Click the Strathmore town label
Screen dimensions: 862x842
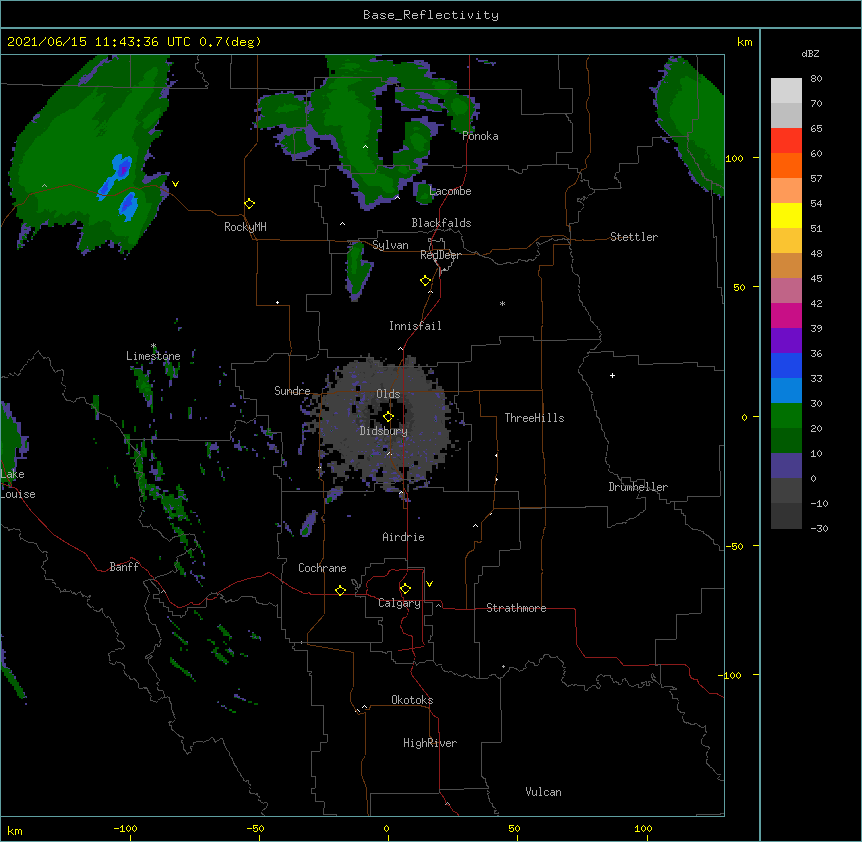[x=516, y=608]
